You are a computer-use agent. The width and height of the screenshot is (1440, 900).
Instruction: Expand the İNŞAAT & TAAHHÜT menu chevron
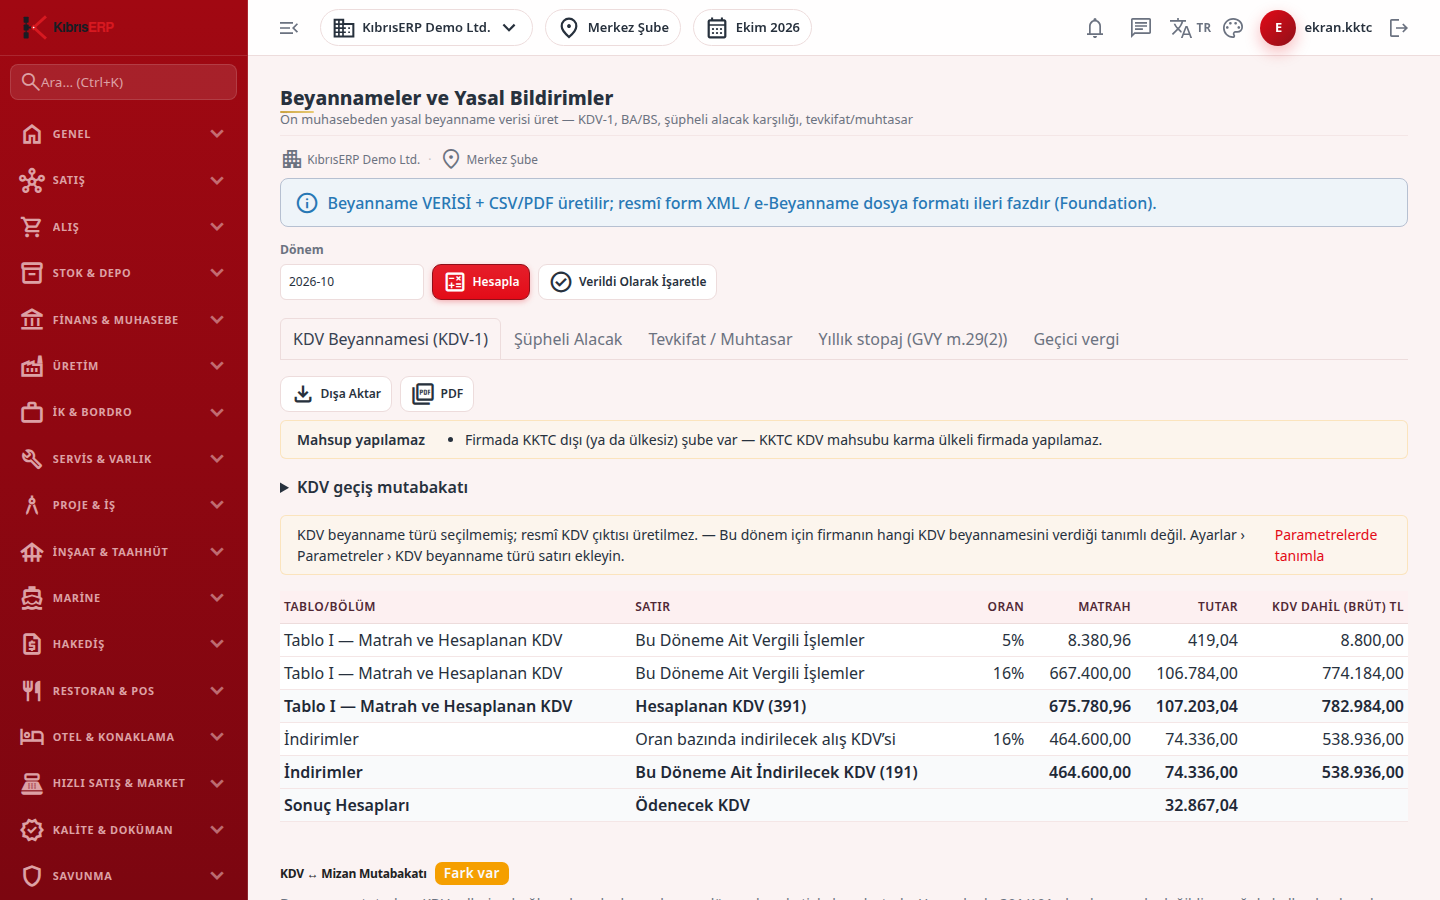(217, 552)
